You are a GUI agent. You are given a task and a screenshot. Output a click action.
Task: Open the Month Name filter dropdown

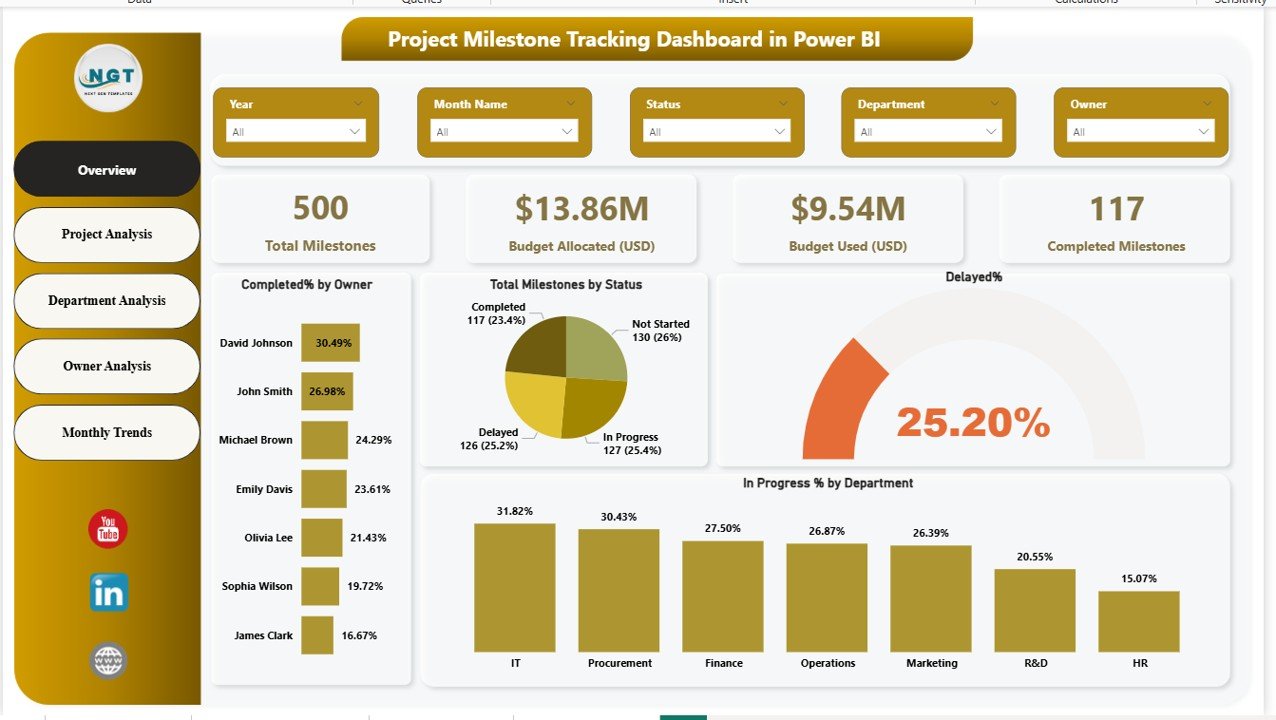[x=567, y=130]
